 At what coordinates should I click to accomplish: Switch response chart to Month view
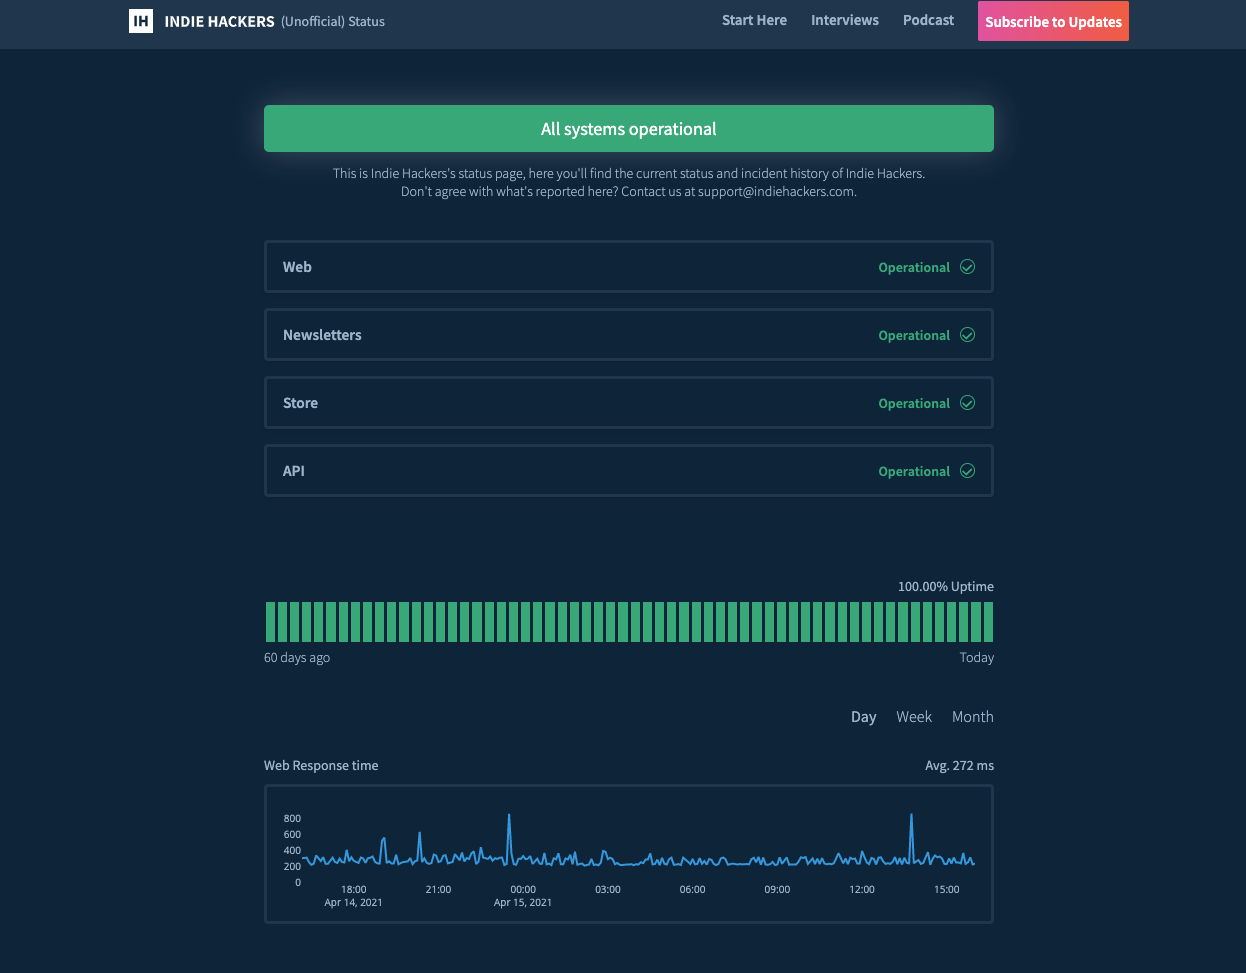[972, 717]
